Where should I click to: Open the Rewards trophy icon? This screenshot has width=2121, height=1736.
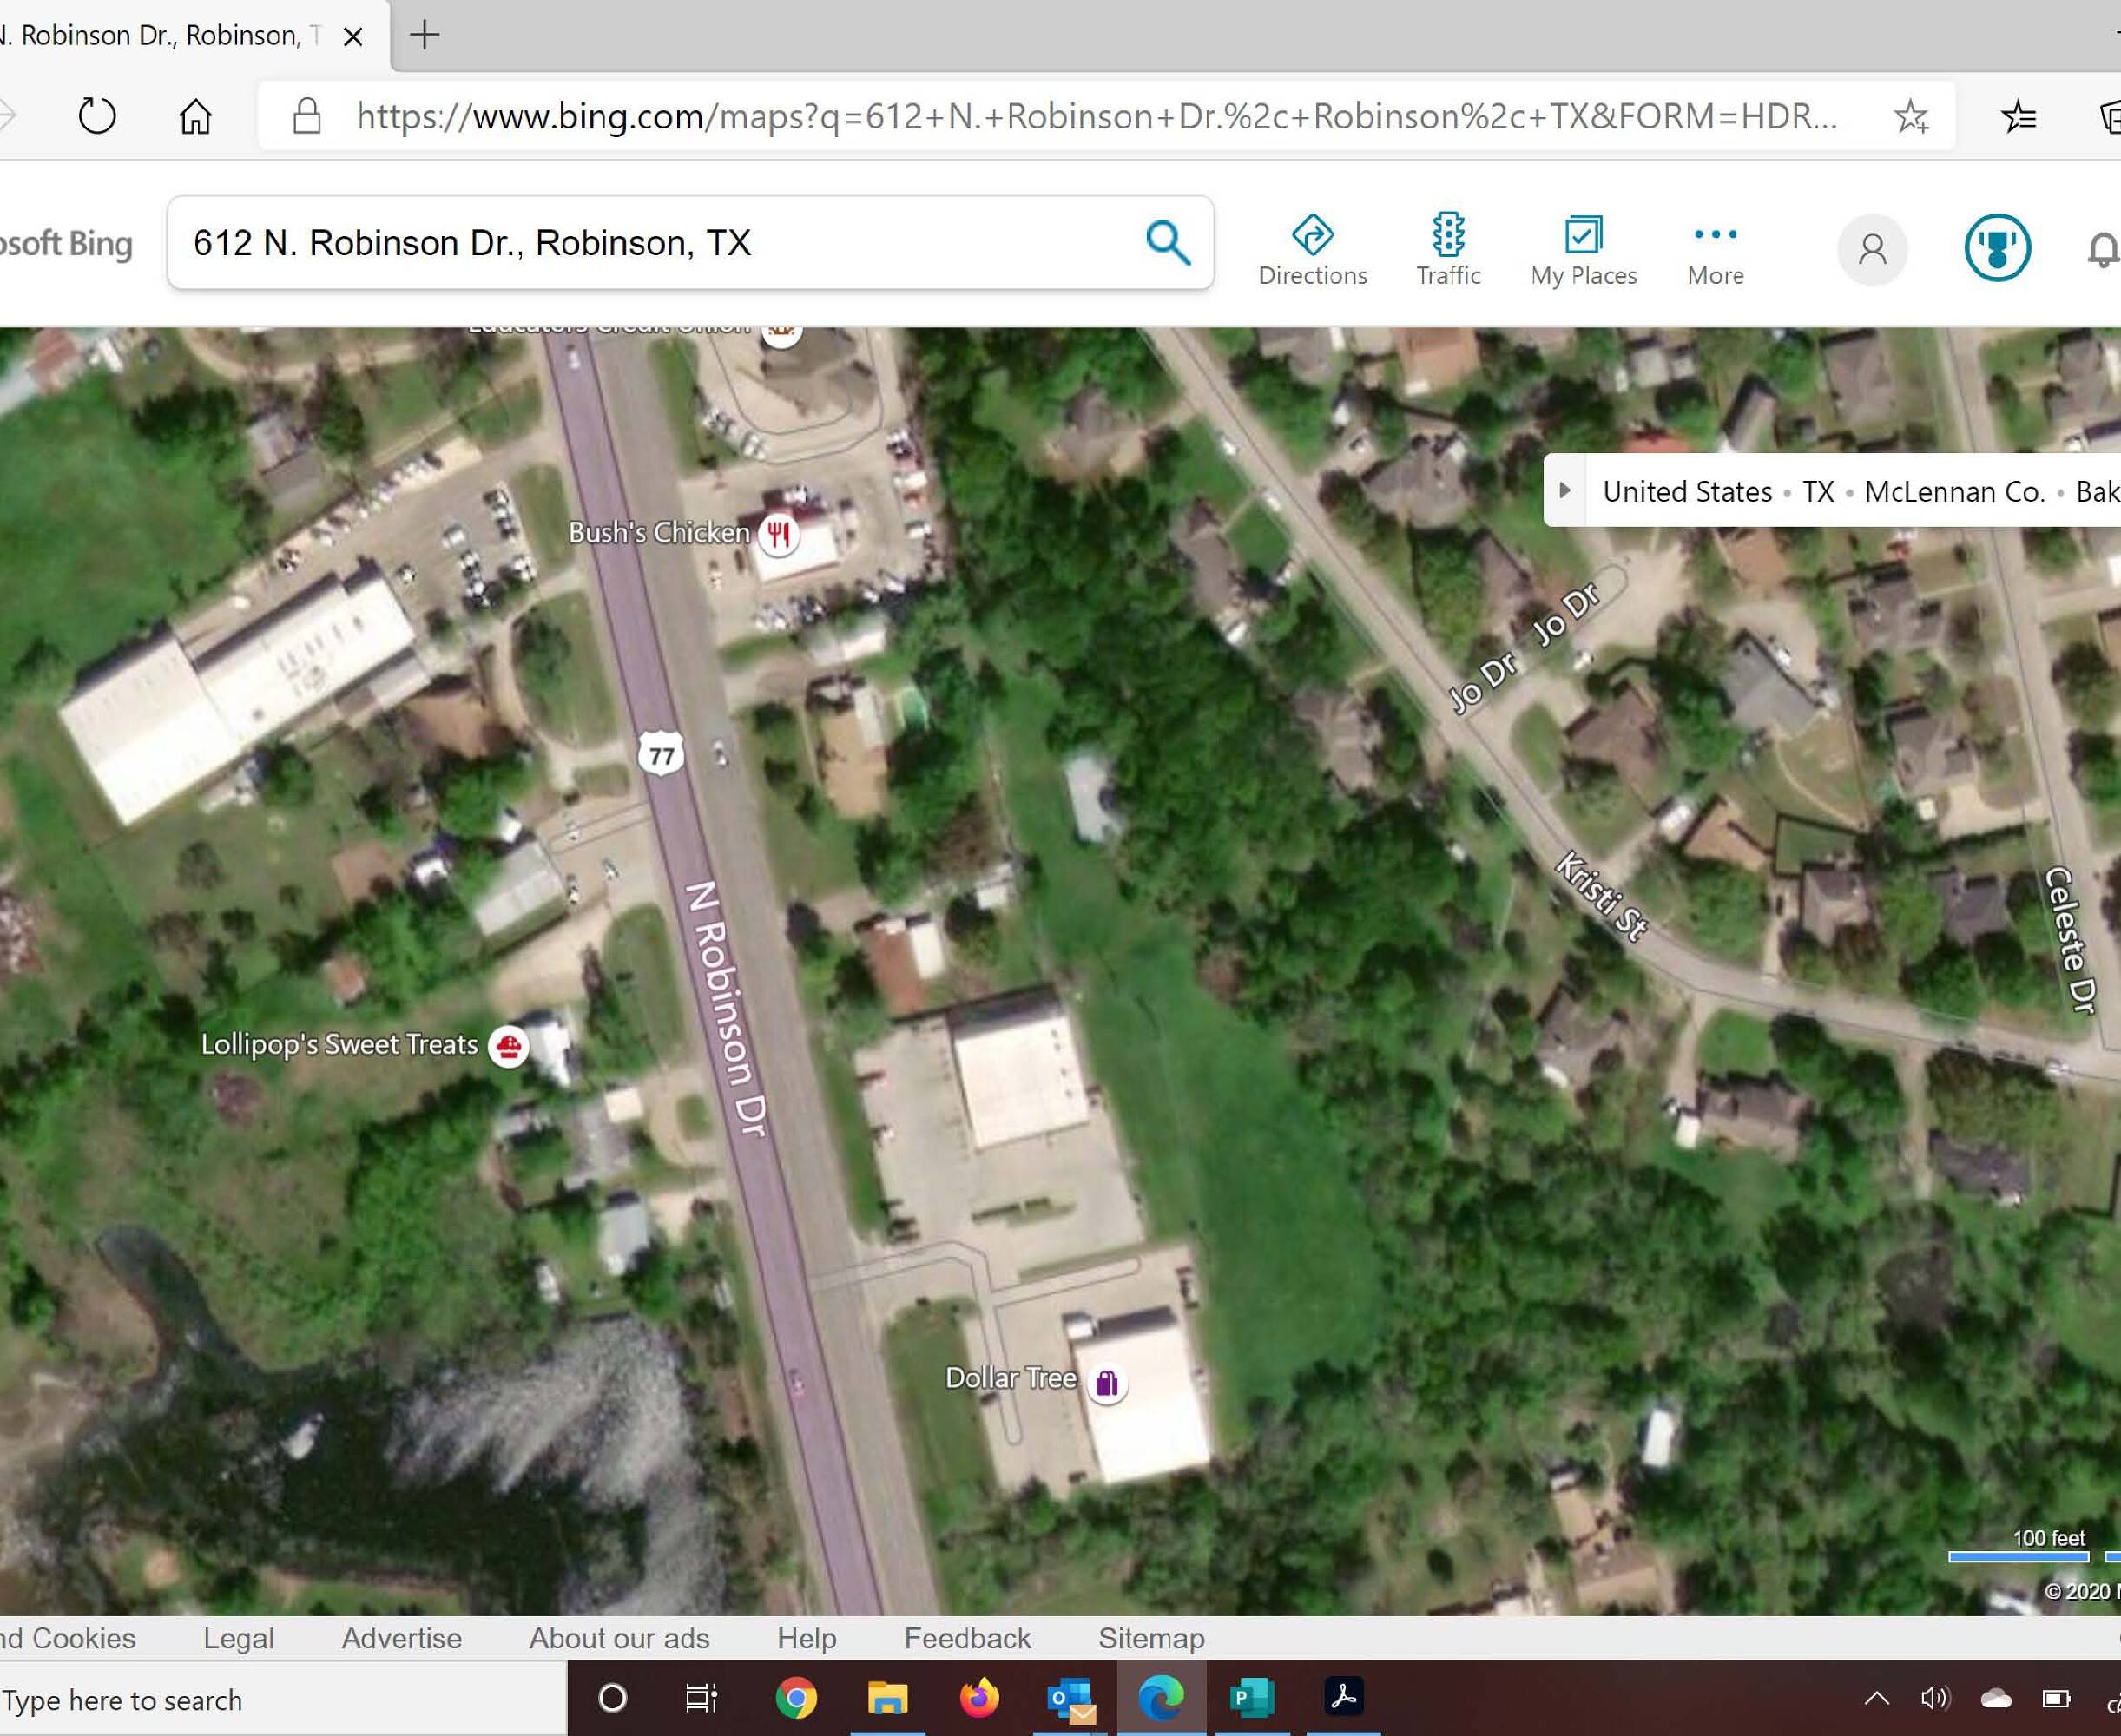click(1997, 248)
